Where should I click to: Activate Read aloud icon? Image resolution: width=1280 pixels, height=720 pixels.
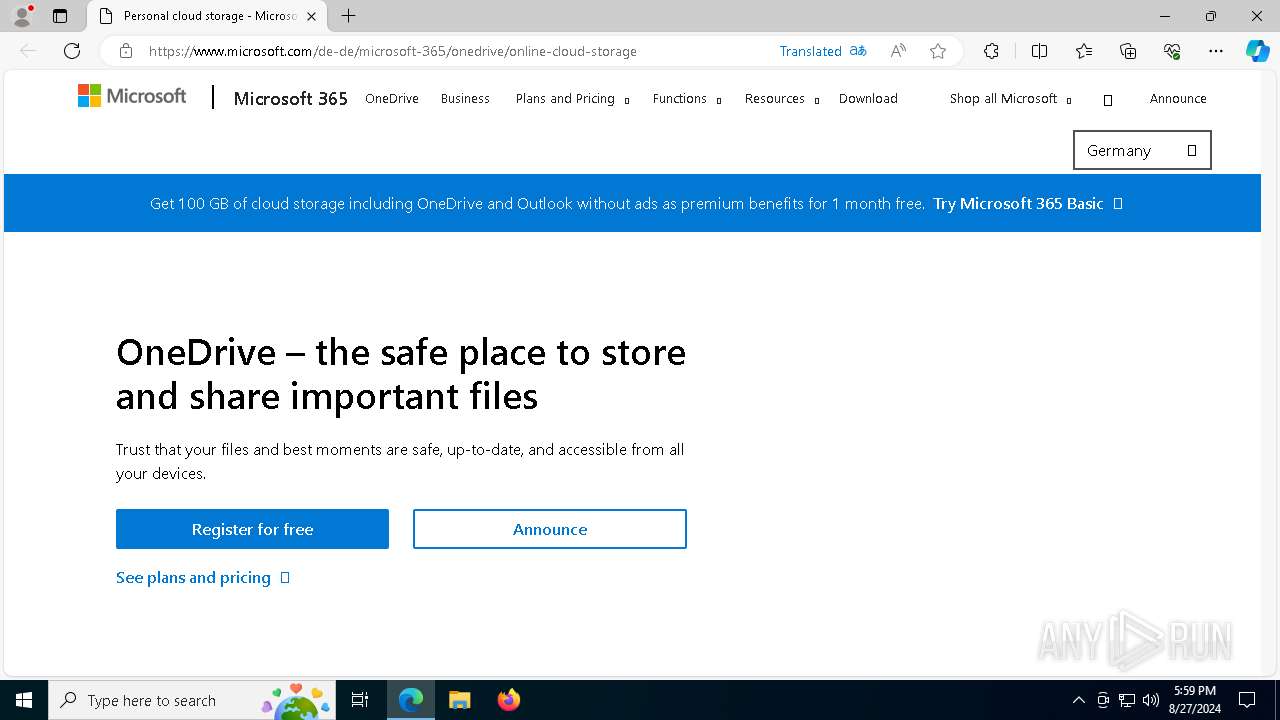898,51
